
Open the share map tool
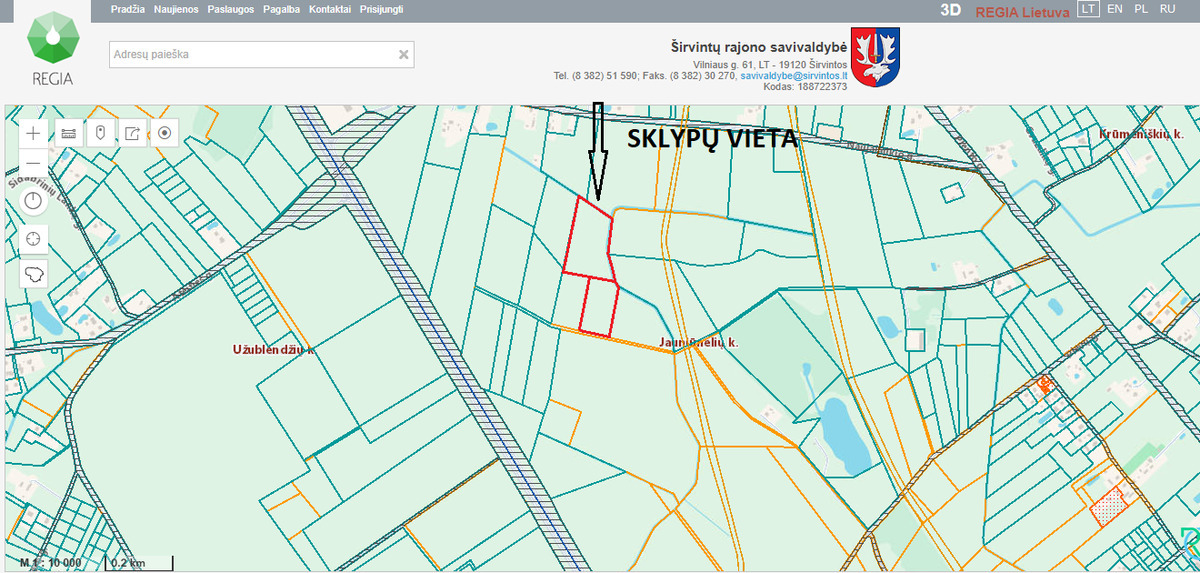(x=132, y=132)
